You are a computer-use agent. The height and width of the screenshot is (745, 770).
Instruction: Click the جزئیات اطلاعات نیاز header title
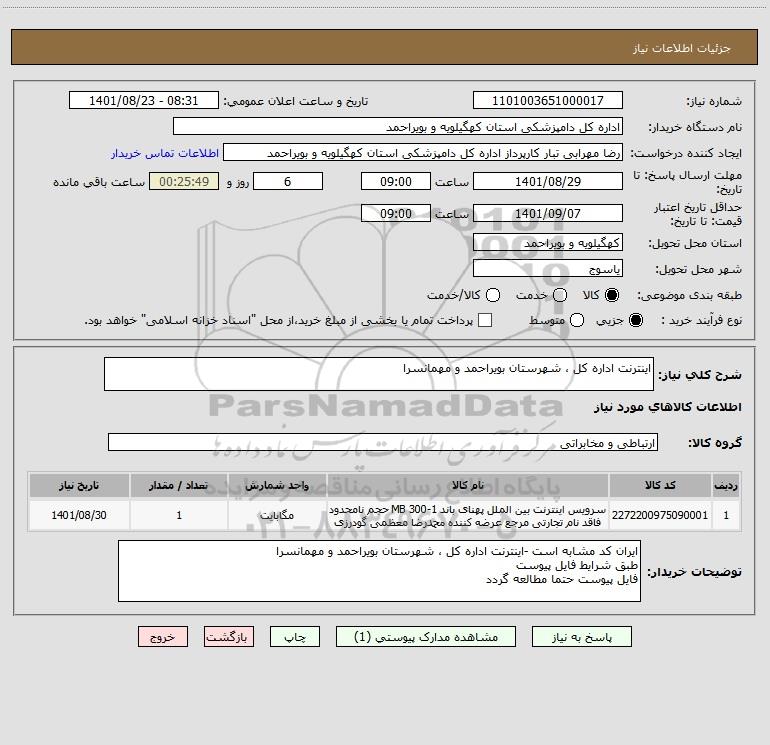click(x=682, y=48)
